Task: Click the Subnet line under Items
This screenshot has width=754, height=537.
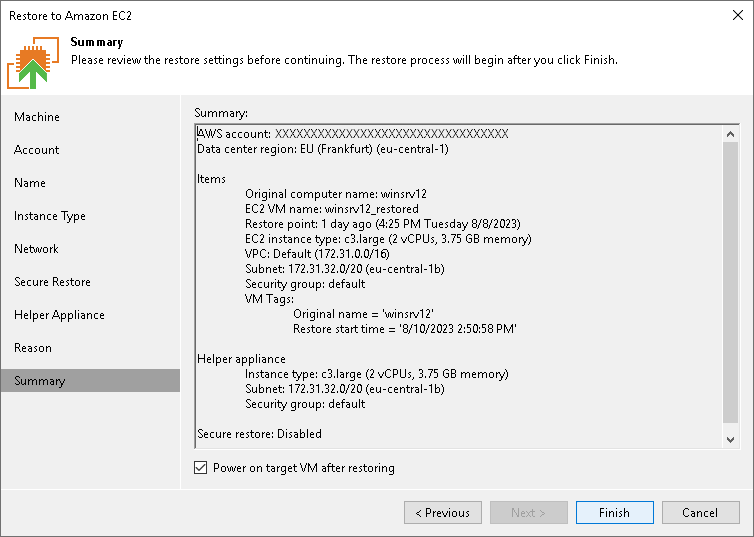Action: [345, 269]
